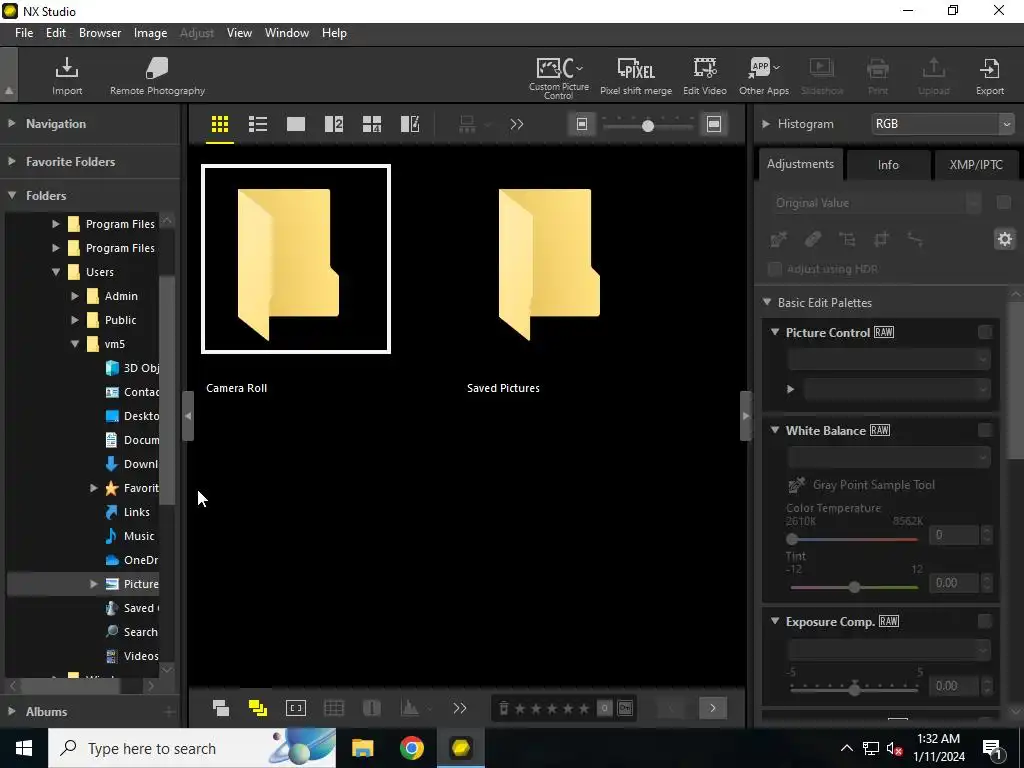Select the 4-image compare view
The width and height of the screenshot is (1024, 768).
click(x=372, y=124)
